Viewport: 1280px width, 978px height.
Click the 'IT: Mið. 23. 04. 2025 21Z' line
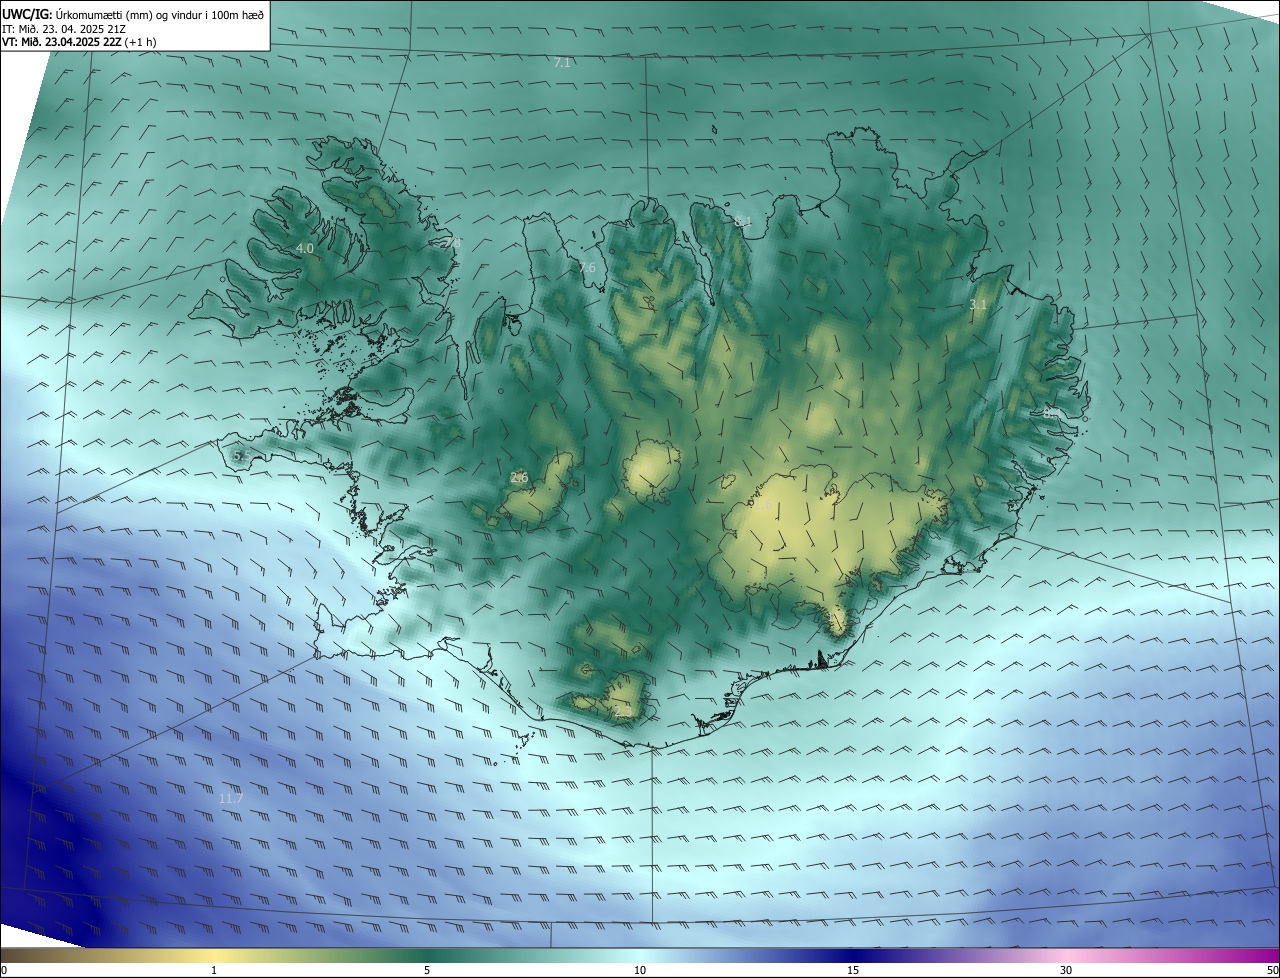[63, 29]
